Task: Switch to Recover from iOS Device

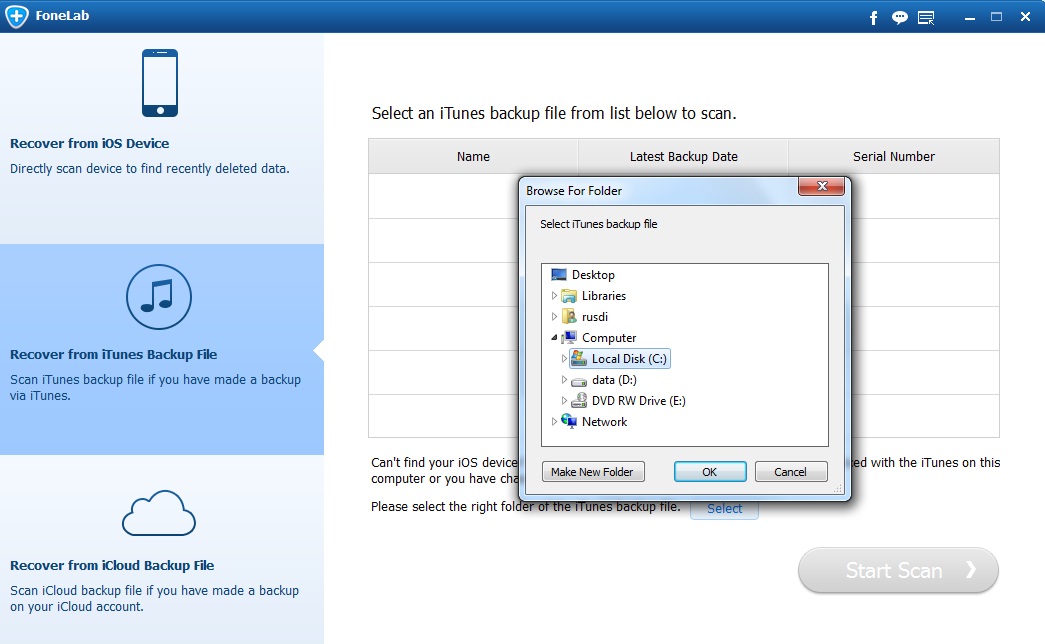Action: click(x=162, y=139)
